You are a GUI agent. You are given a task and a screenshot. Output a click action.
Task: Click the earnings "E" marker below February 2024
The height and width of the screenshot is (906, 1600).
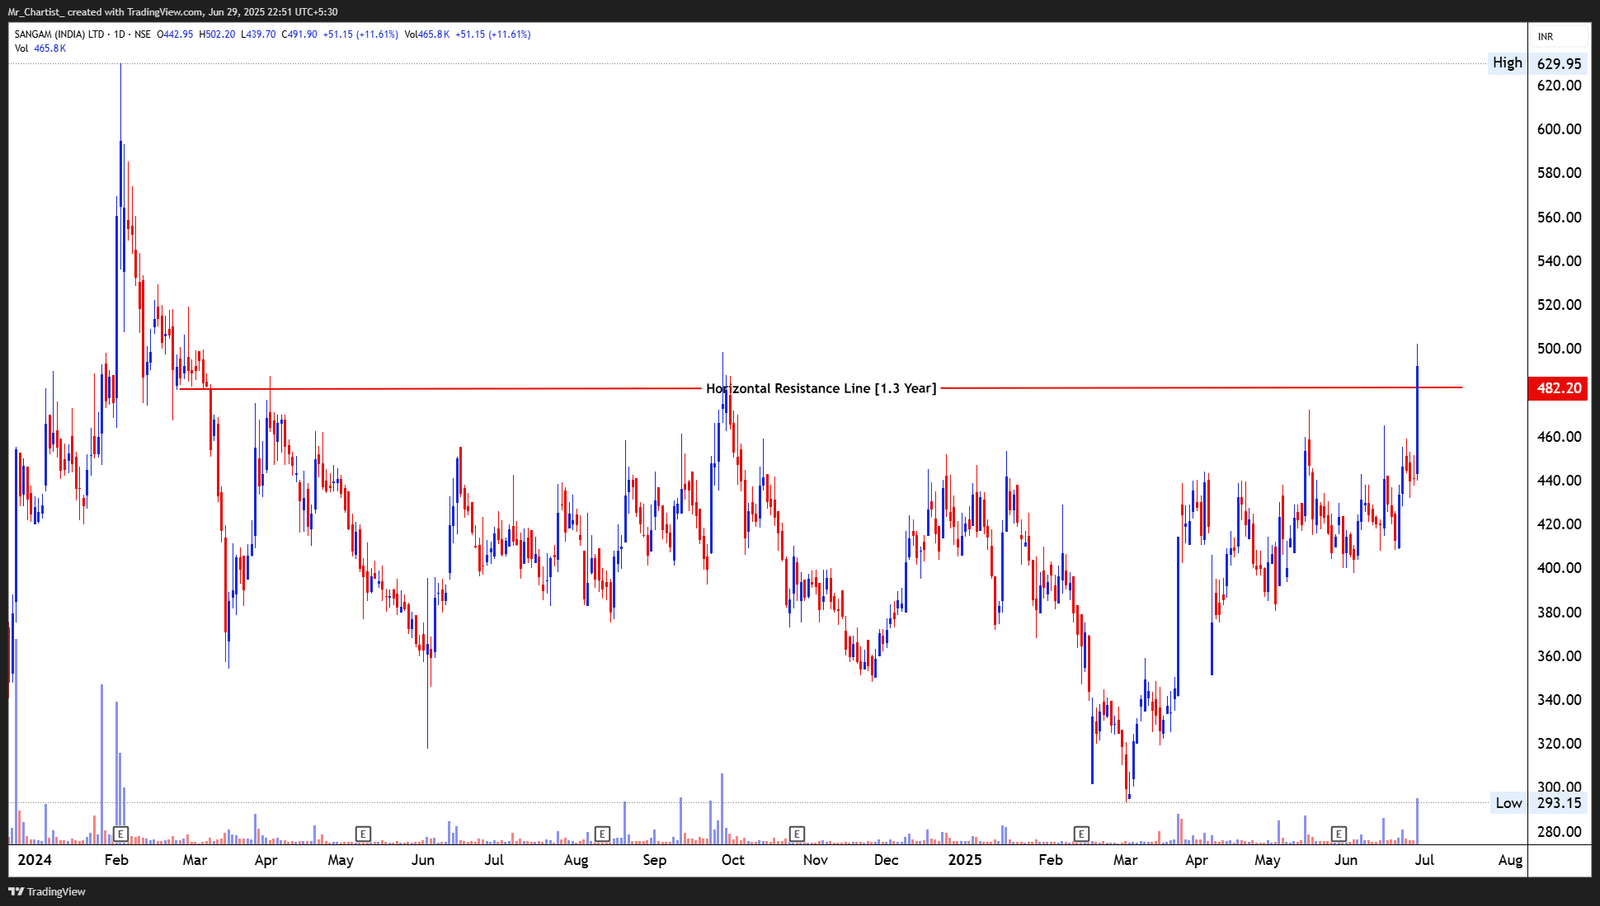[x=121, y=832]
